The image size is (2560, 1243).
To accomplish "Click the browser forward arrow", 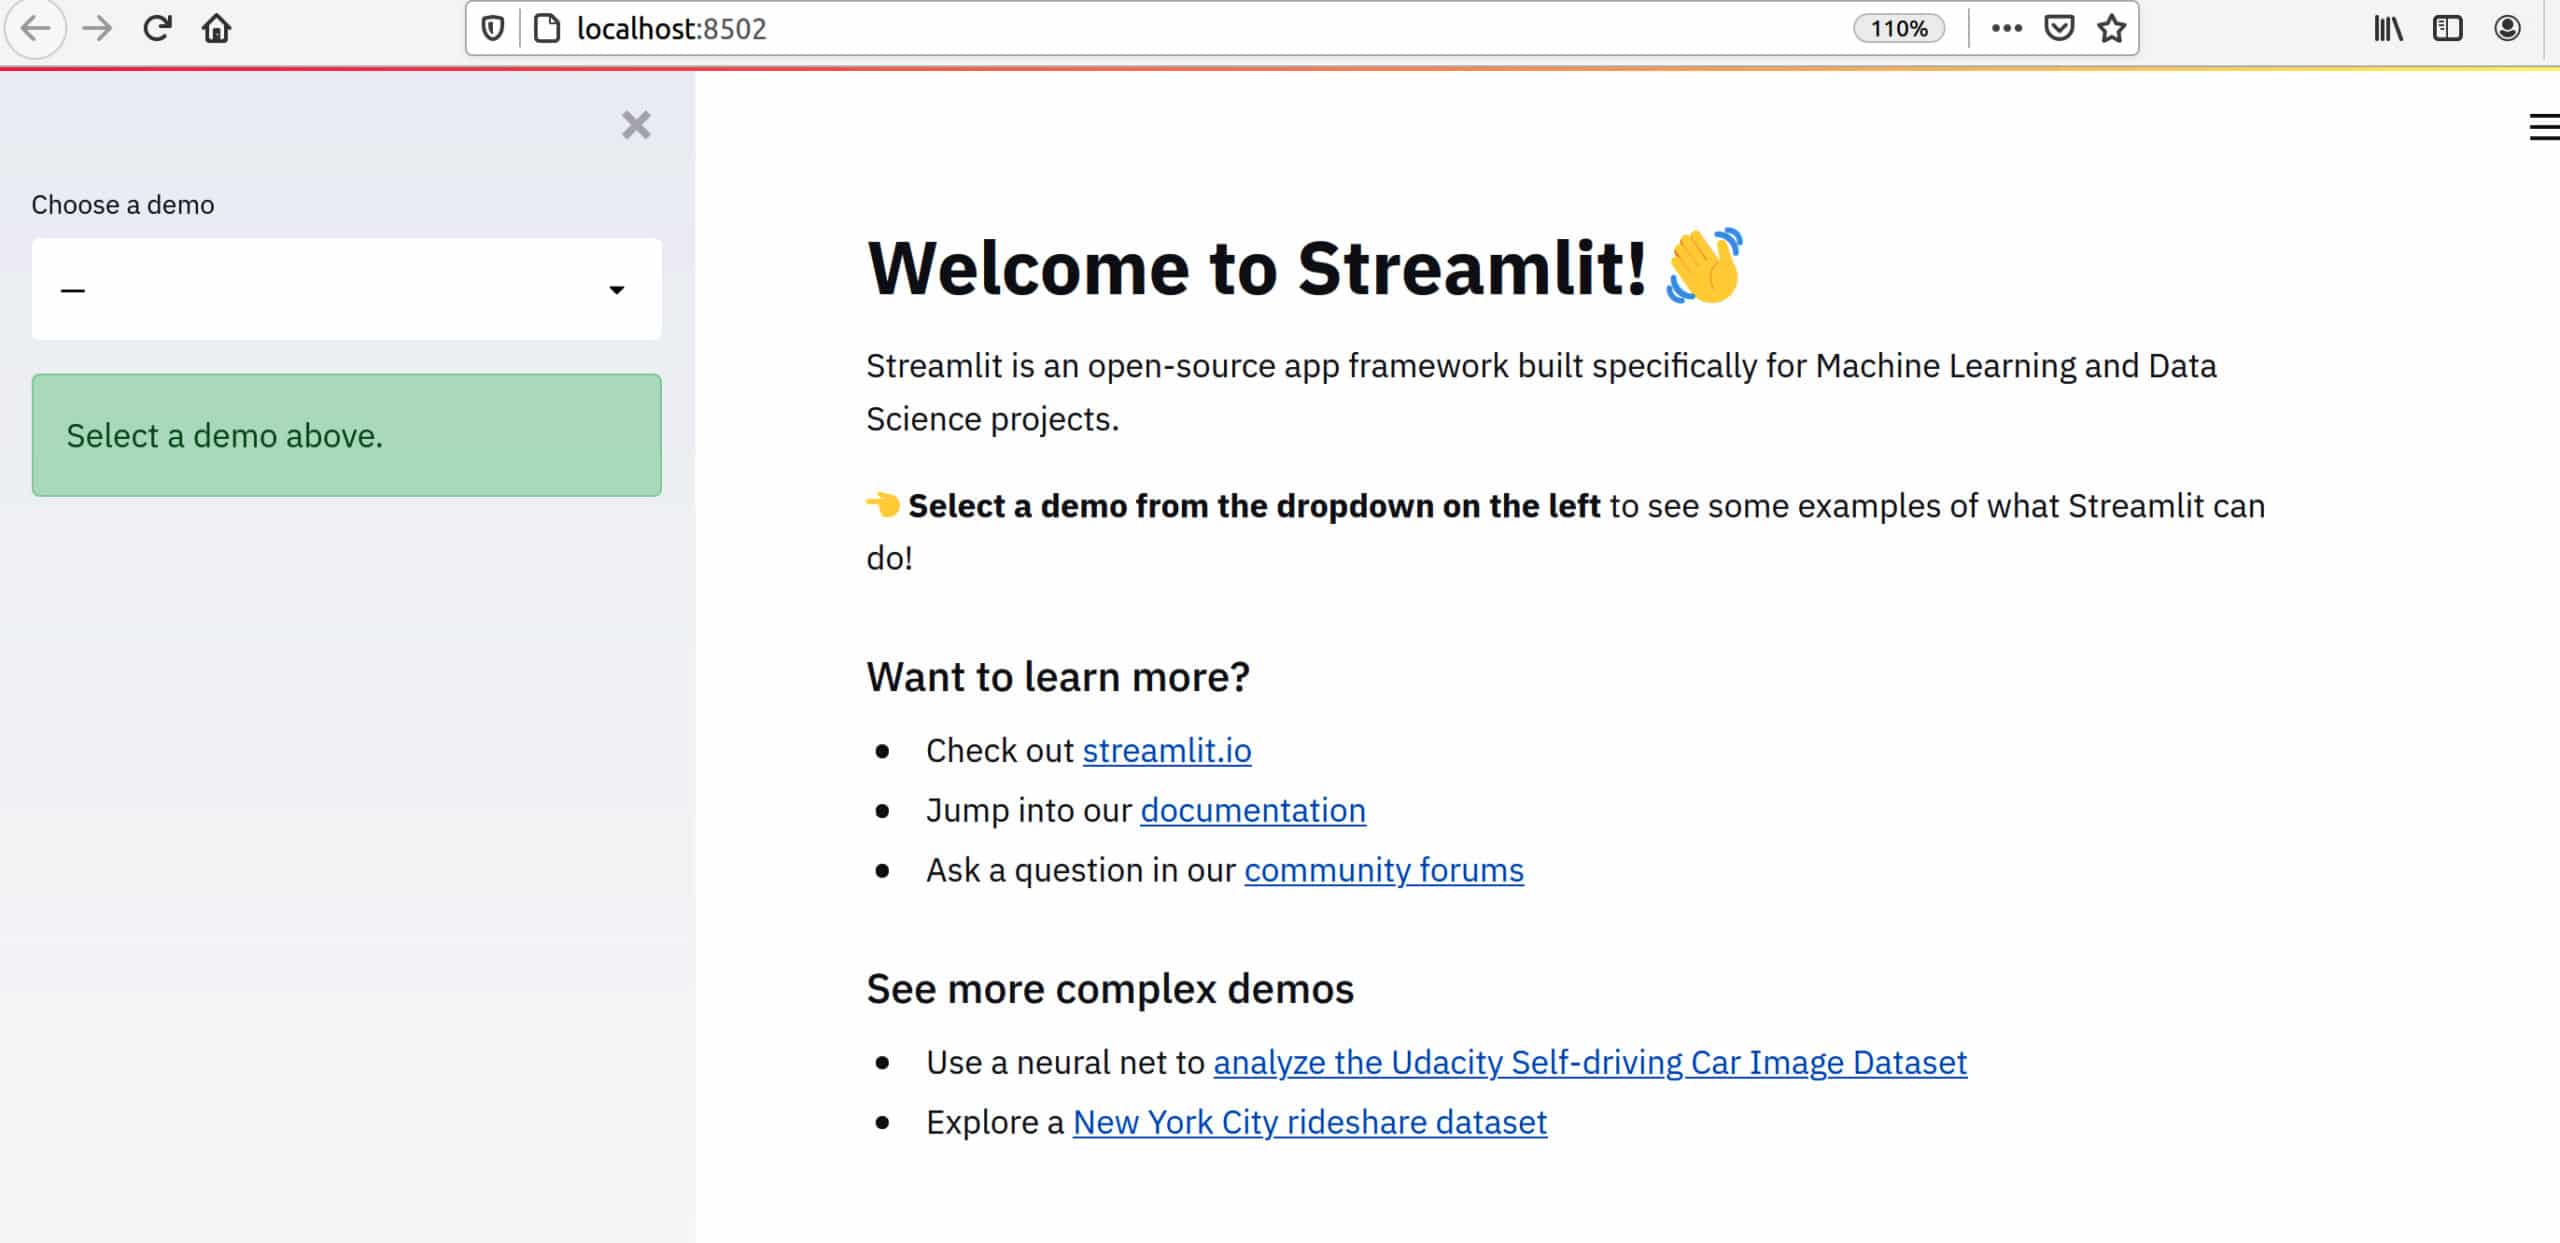I will (x=97, y=28).
